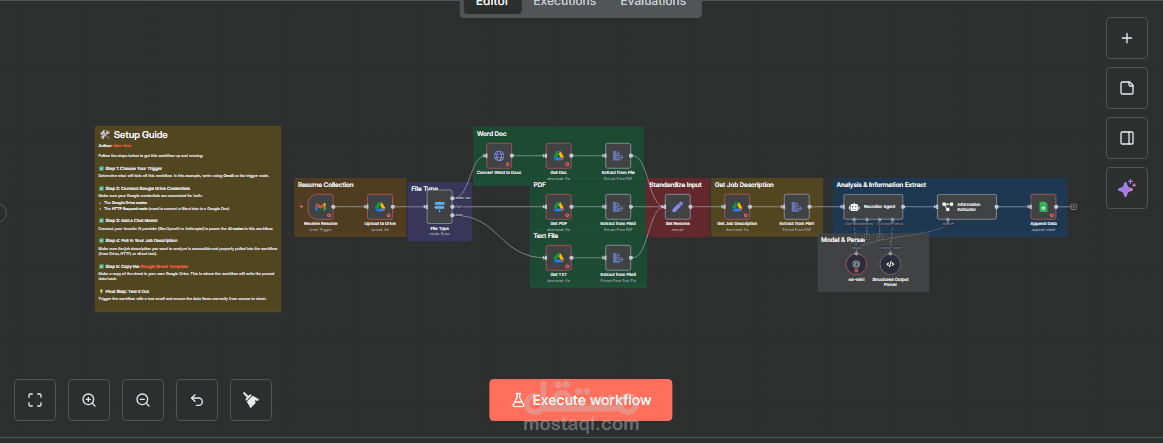Click the bottom output handle of File Type
Image resolution: width=1163 pixels, height=443 pixels.
pos(453,215)
